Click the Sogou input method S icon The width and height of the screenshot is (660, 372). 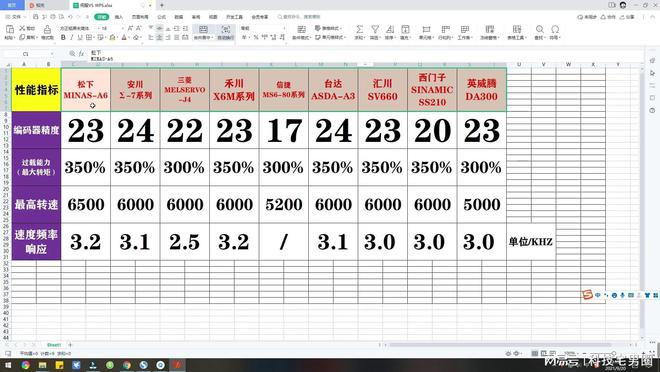[x=588, y=295]
